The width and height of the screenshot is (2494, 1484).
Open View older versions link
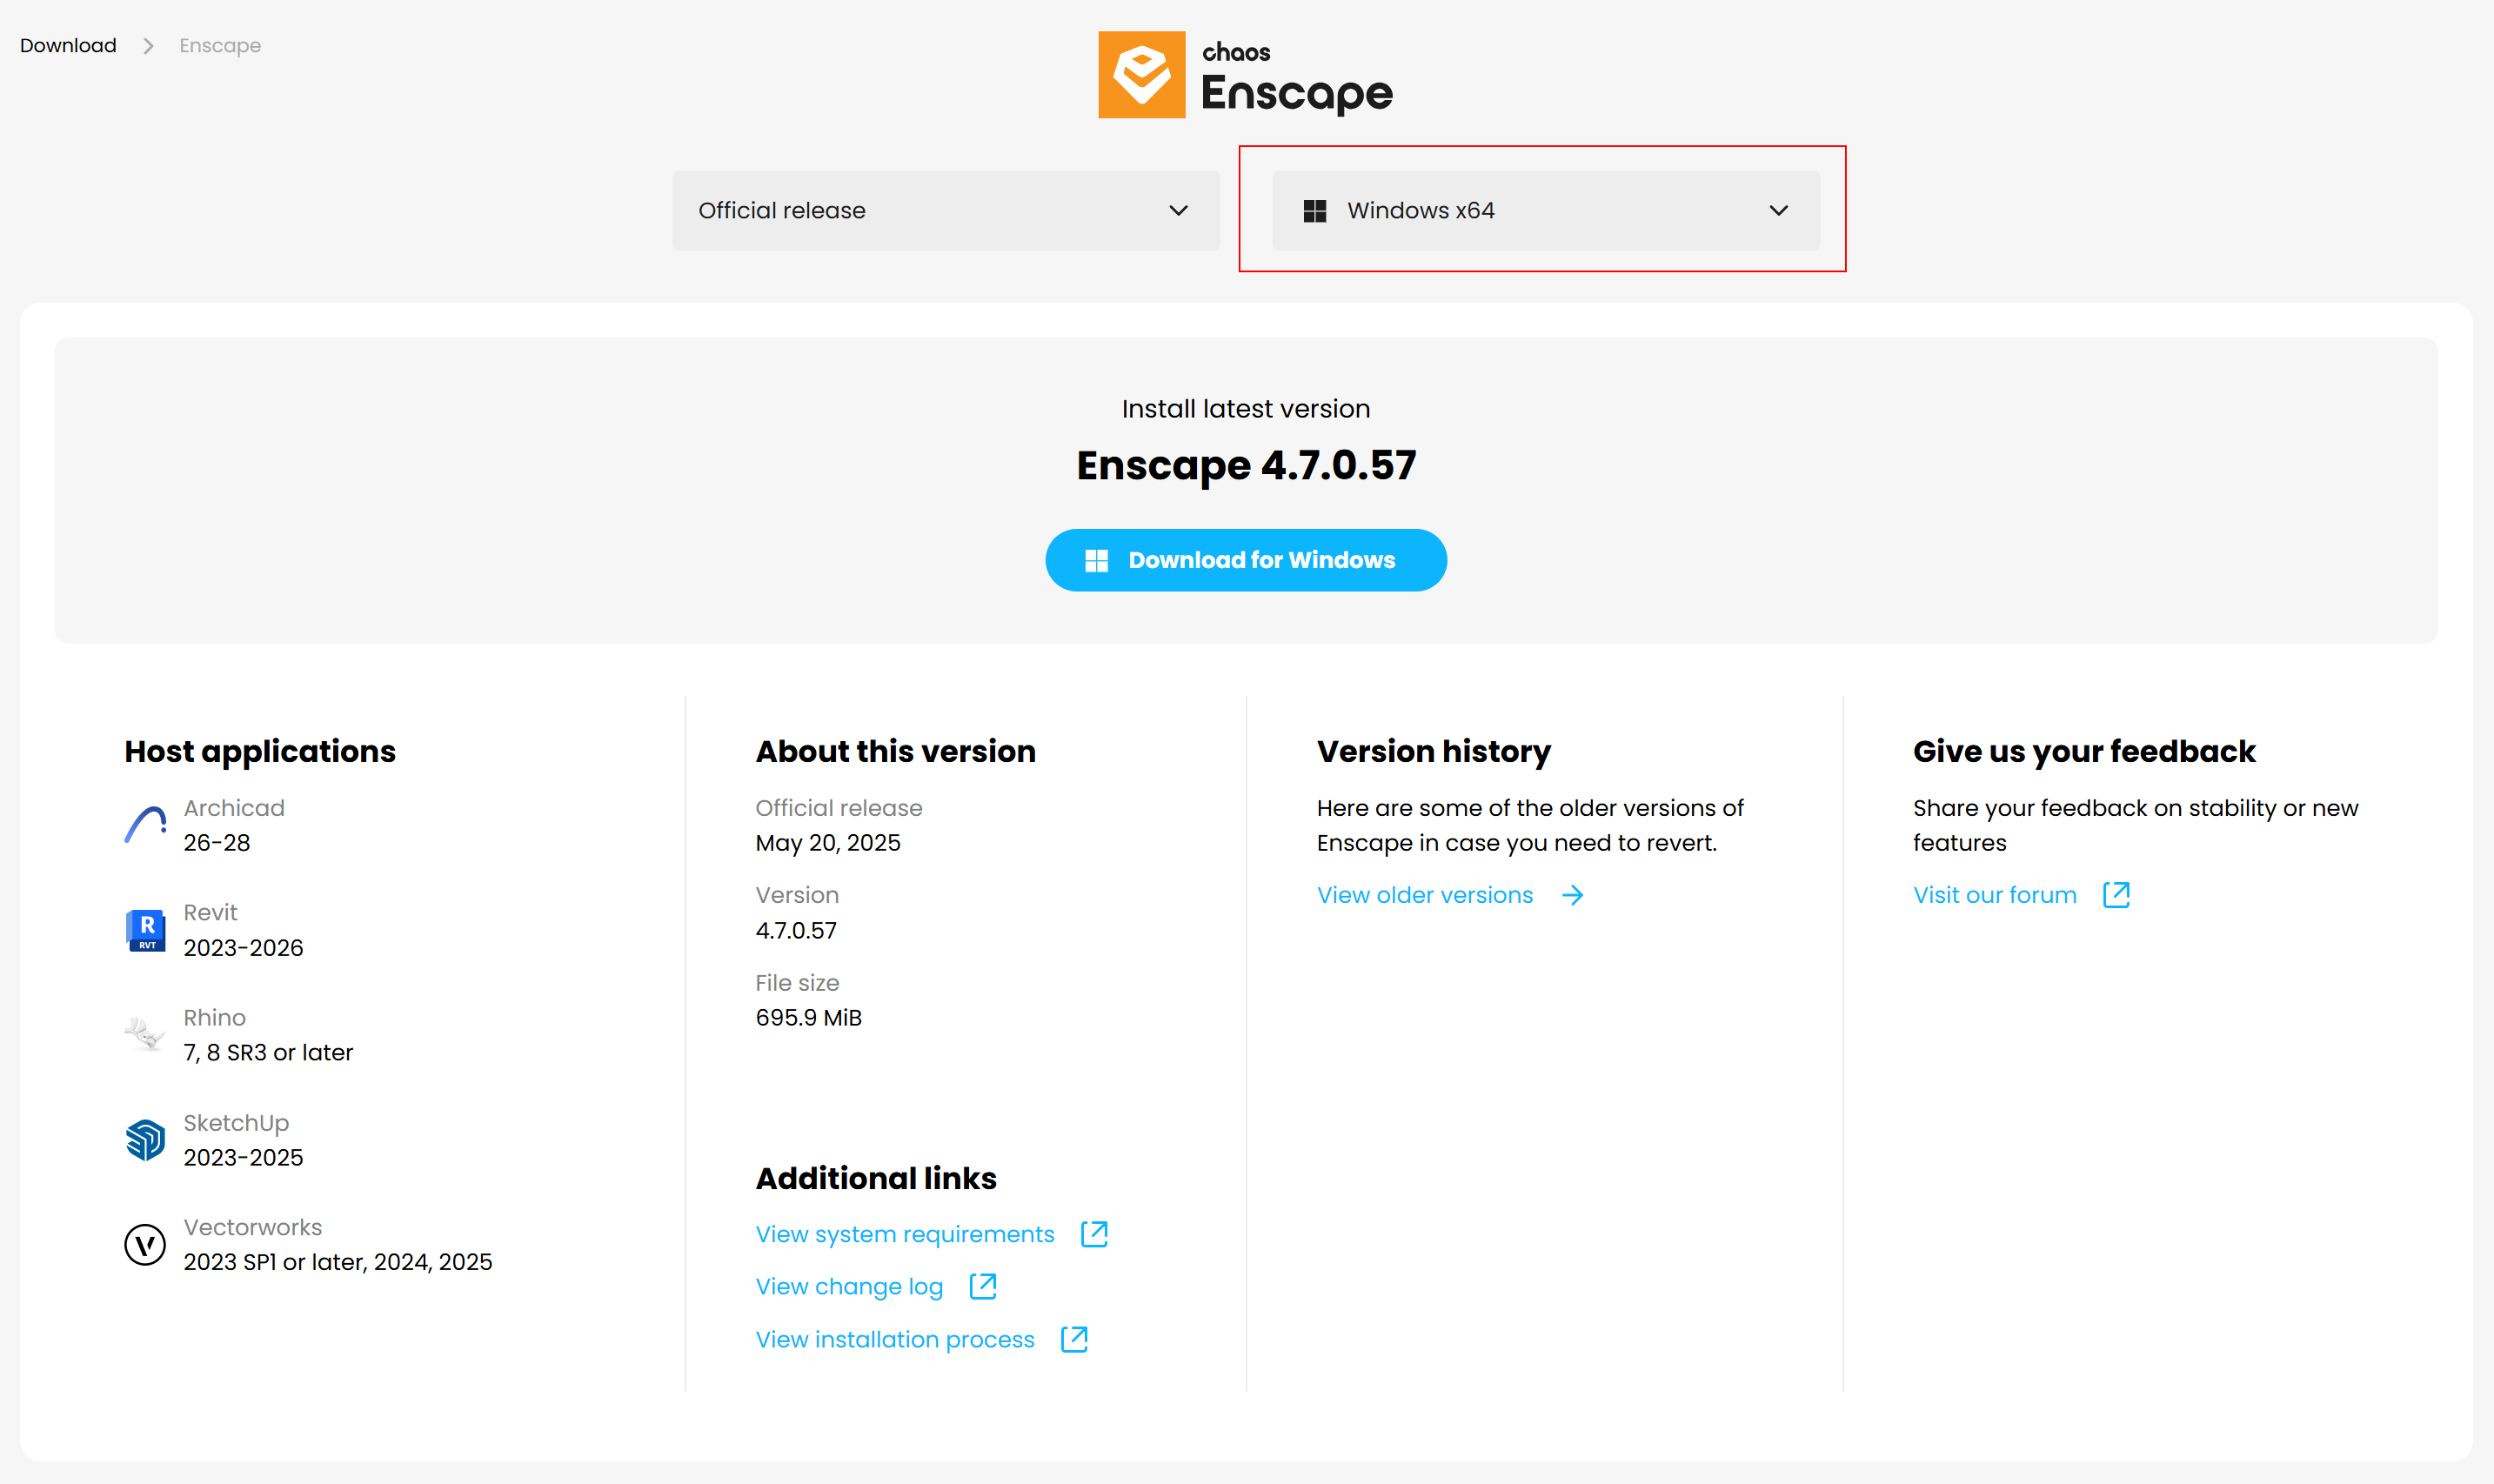1425,895
